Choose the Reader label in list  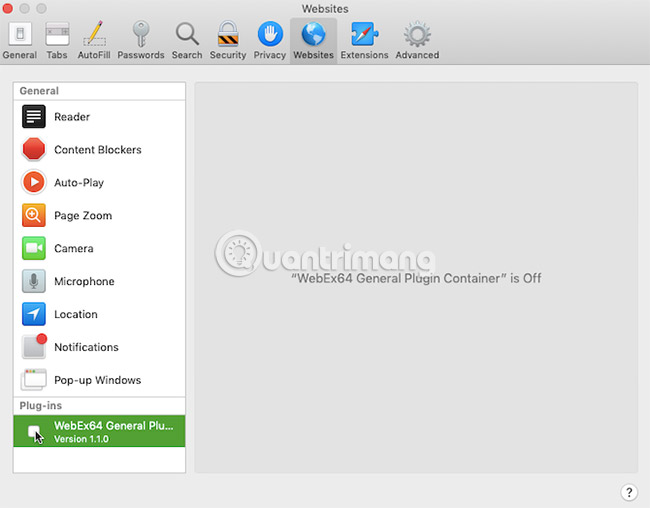[72, 117]
